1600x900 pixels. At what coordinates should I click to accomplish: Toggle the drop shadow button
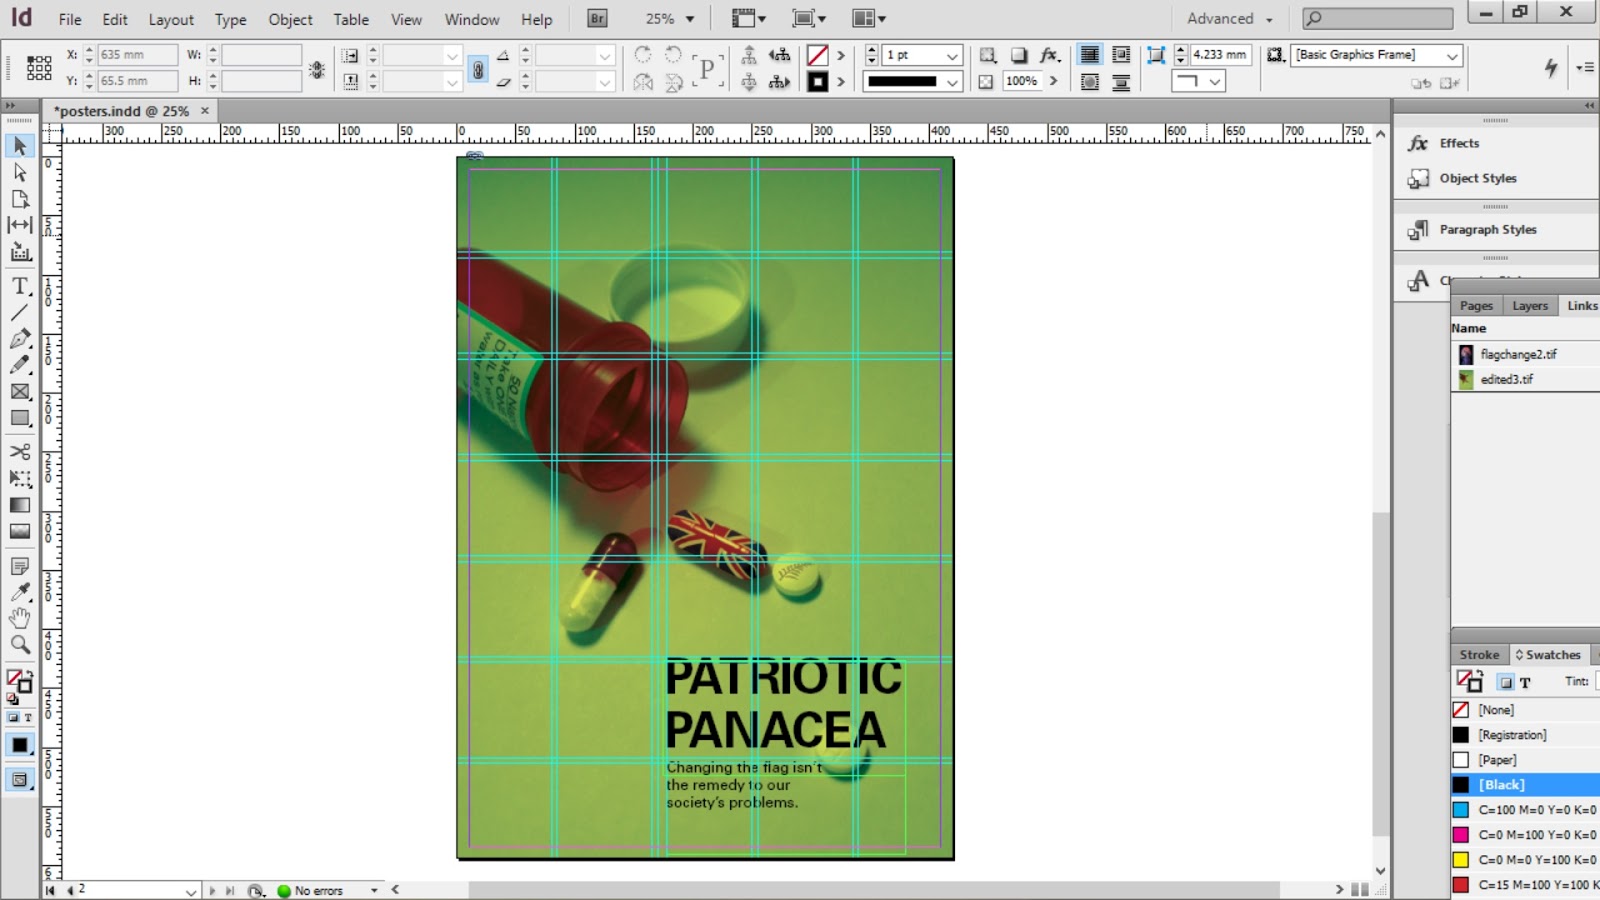point(1018,55)
